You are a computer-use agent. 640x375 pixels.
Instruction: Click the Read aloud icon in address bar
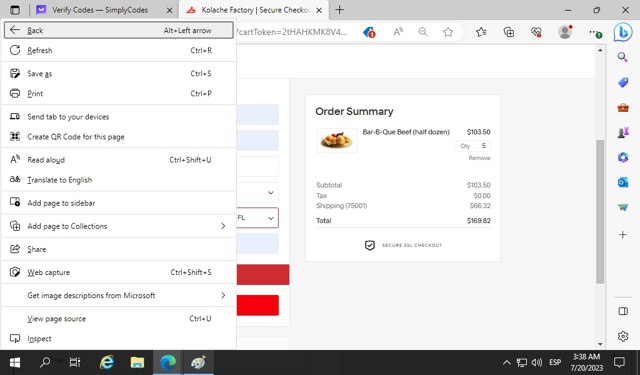point(398,32)
